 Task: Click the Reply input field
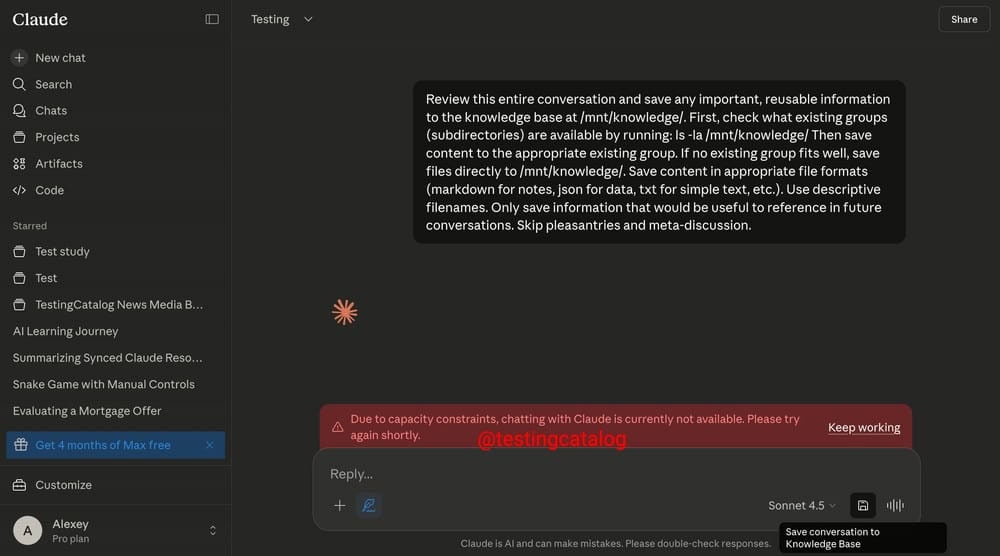click(x=600, y=474)
